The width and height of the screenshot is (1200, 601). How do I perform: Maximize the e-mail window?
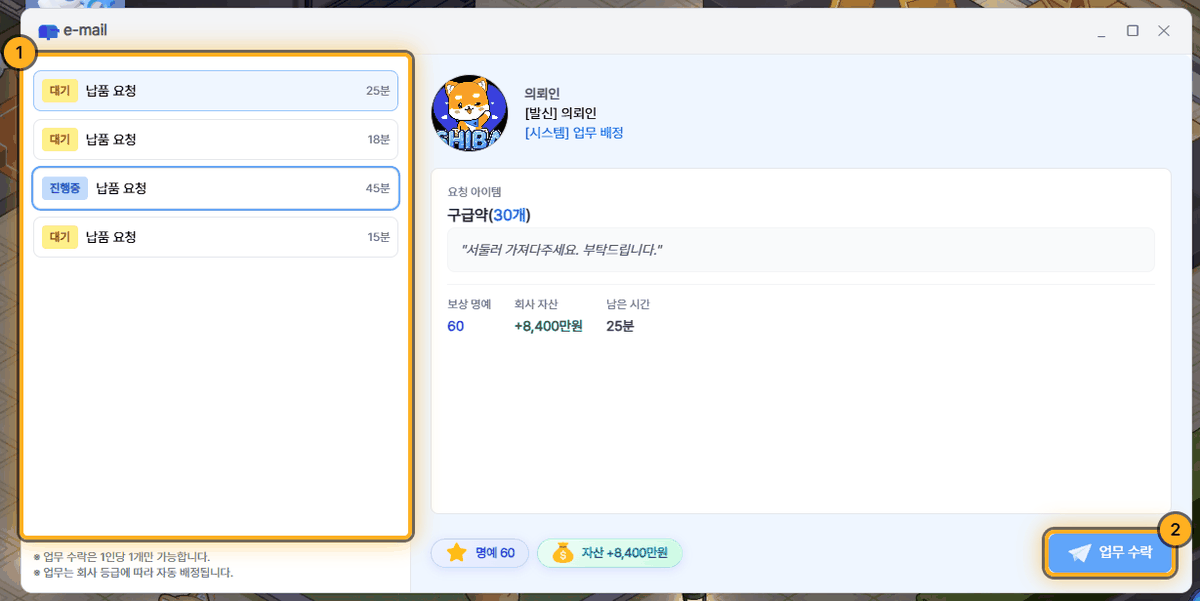click(x=1133, y=31)
